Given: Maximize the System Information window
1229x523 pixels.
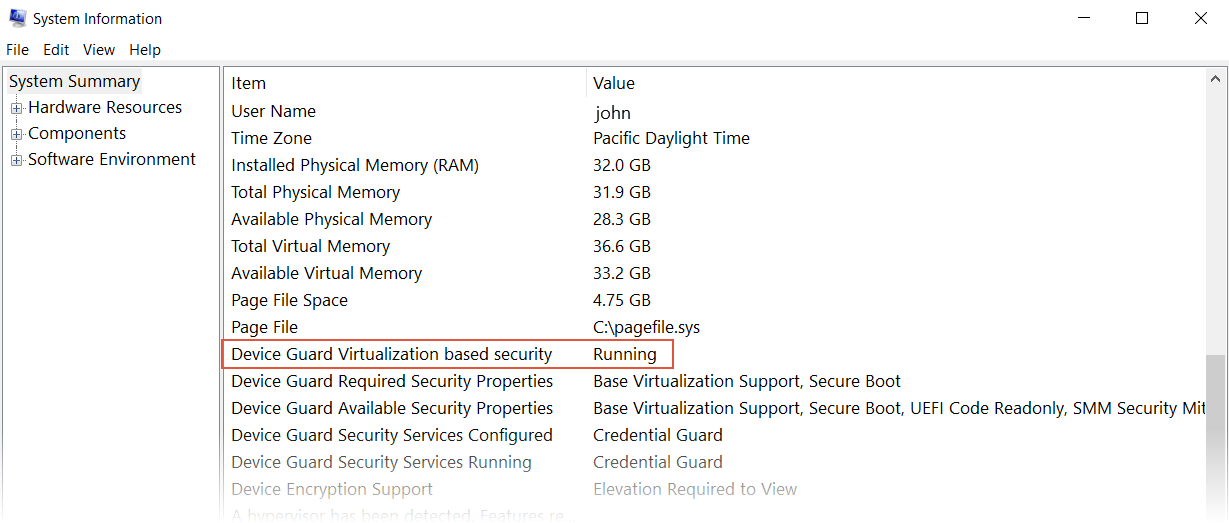Looking at the screenshot, I should click(1142, 18).
